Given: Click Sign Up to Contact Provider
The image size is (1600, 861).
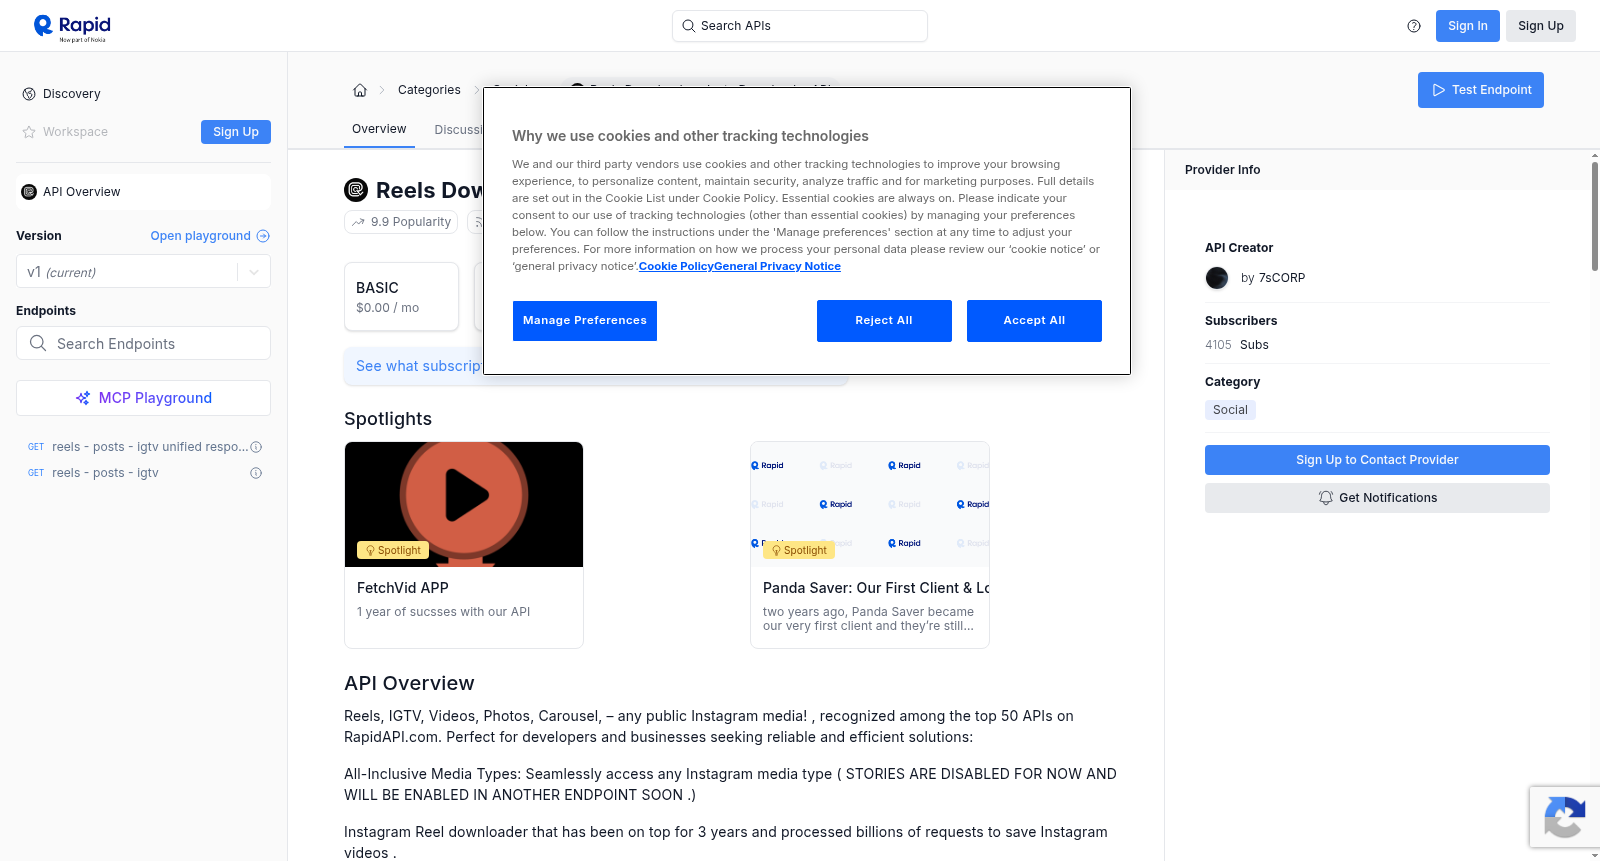Looking at the screenshot, I should 1377,460.
